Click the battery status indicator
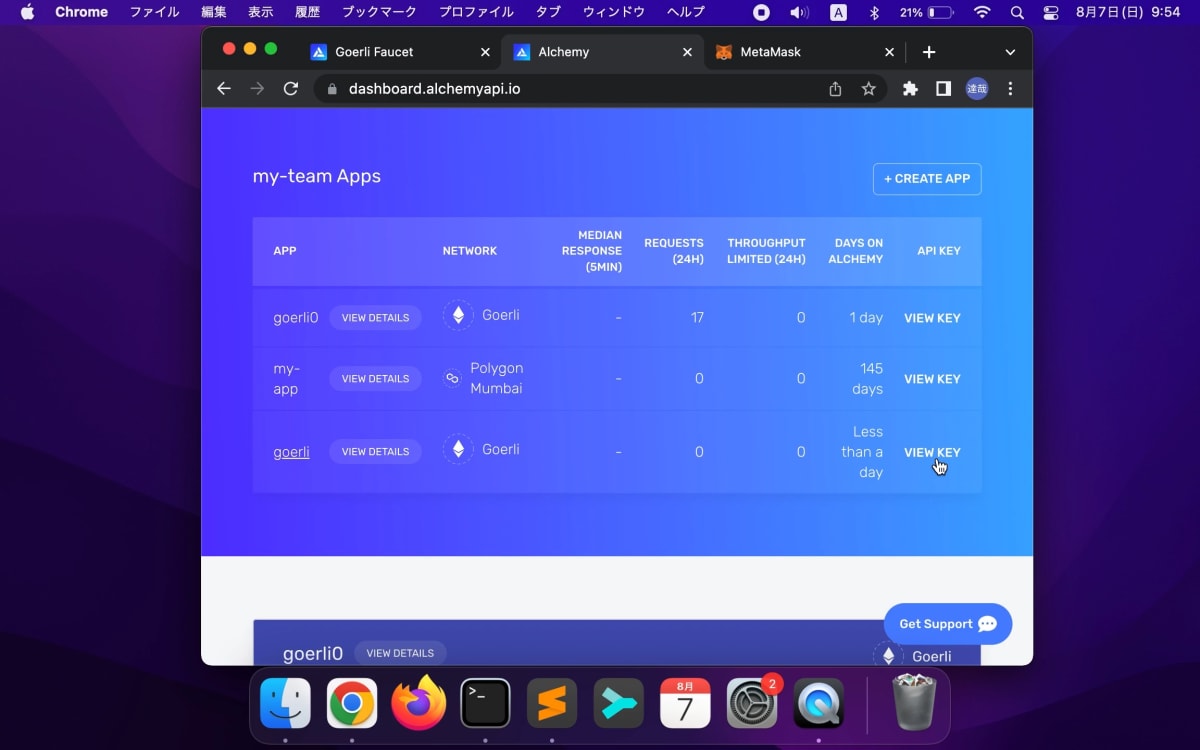Viewport: 1200px width, 750px height. pos(926,12)
